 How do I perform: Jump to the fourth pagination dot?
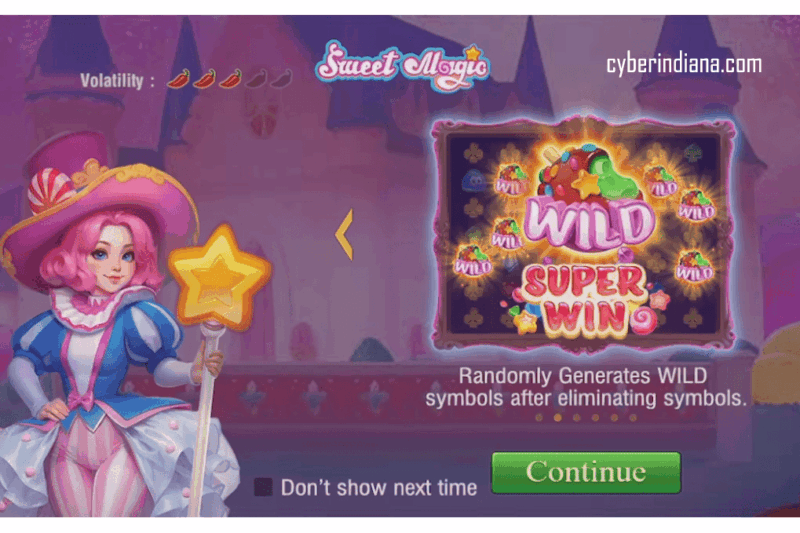[x=595, y=418]
